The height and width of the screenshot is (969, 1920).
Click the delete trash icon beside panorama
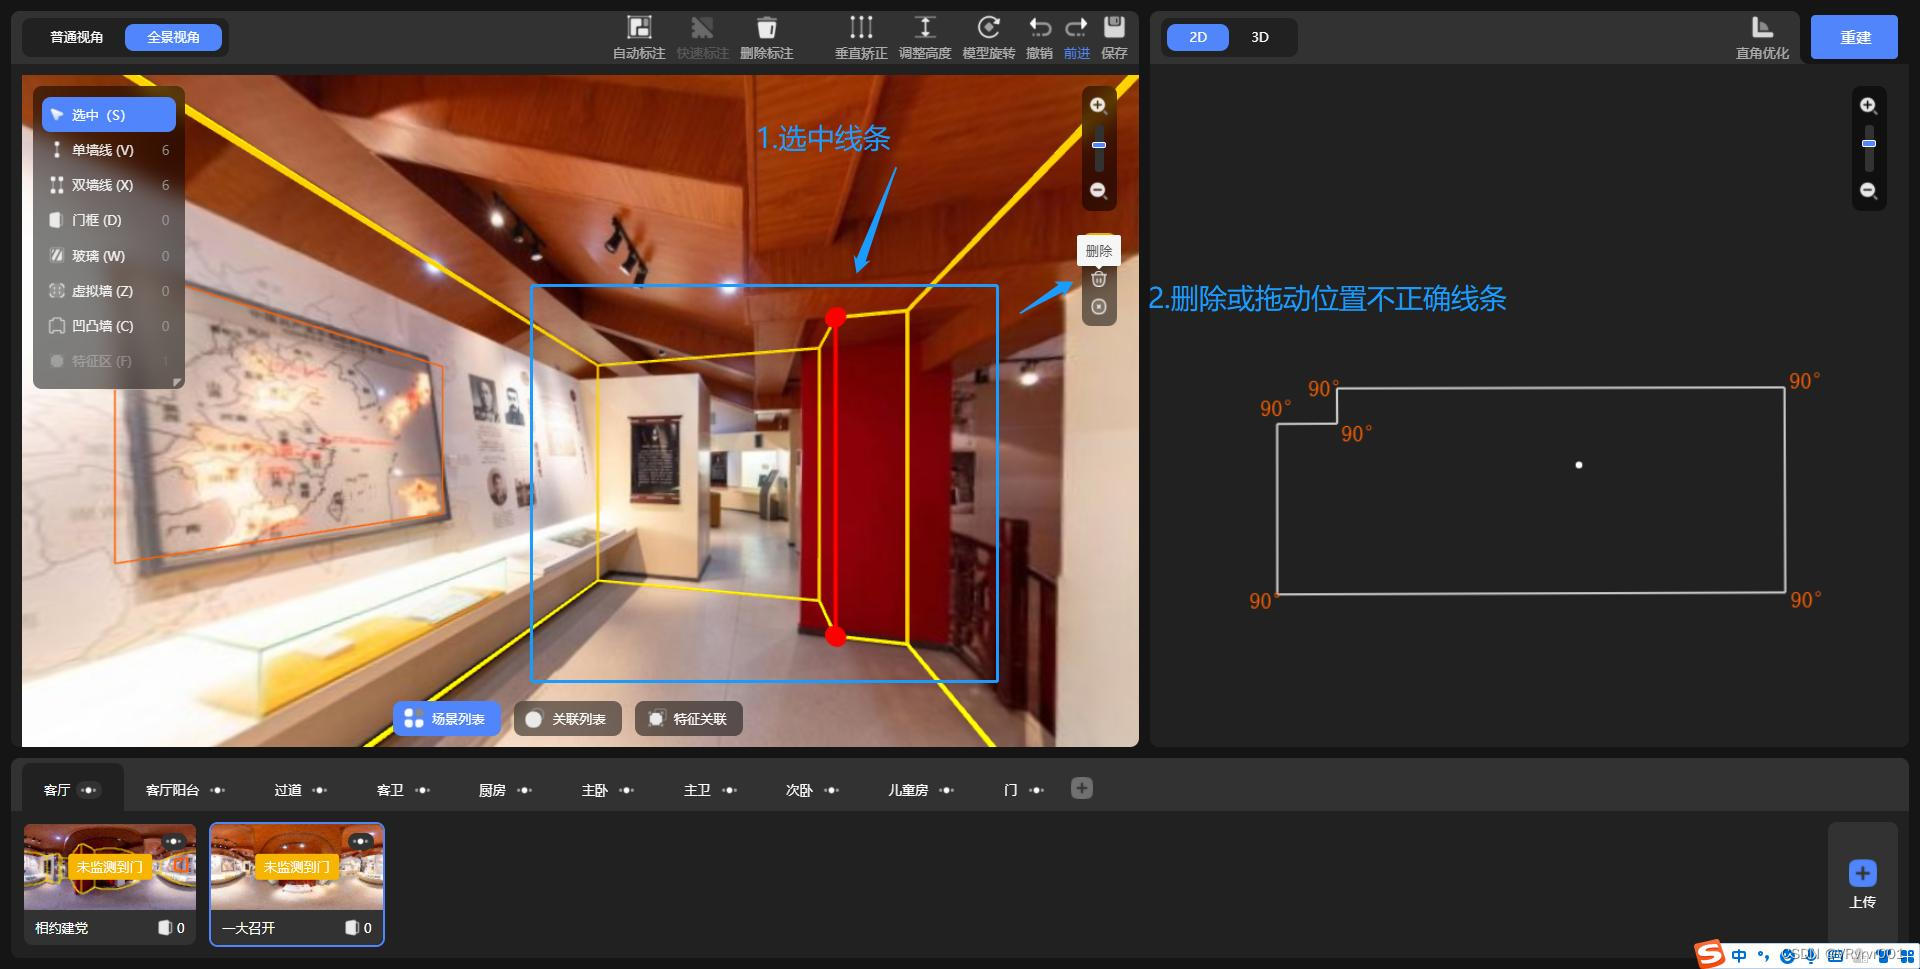1098,279
